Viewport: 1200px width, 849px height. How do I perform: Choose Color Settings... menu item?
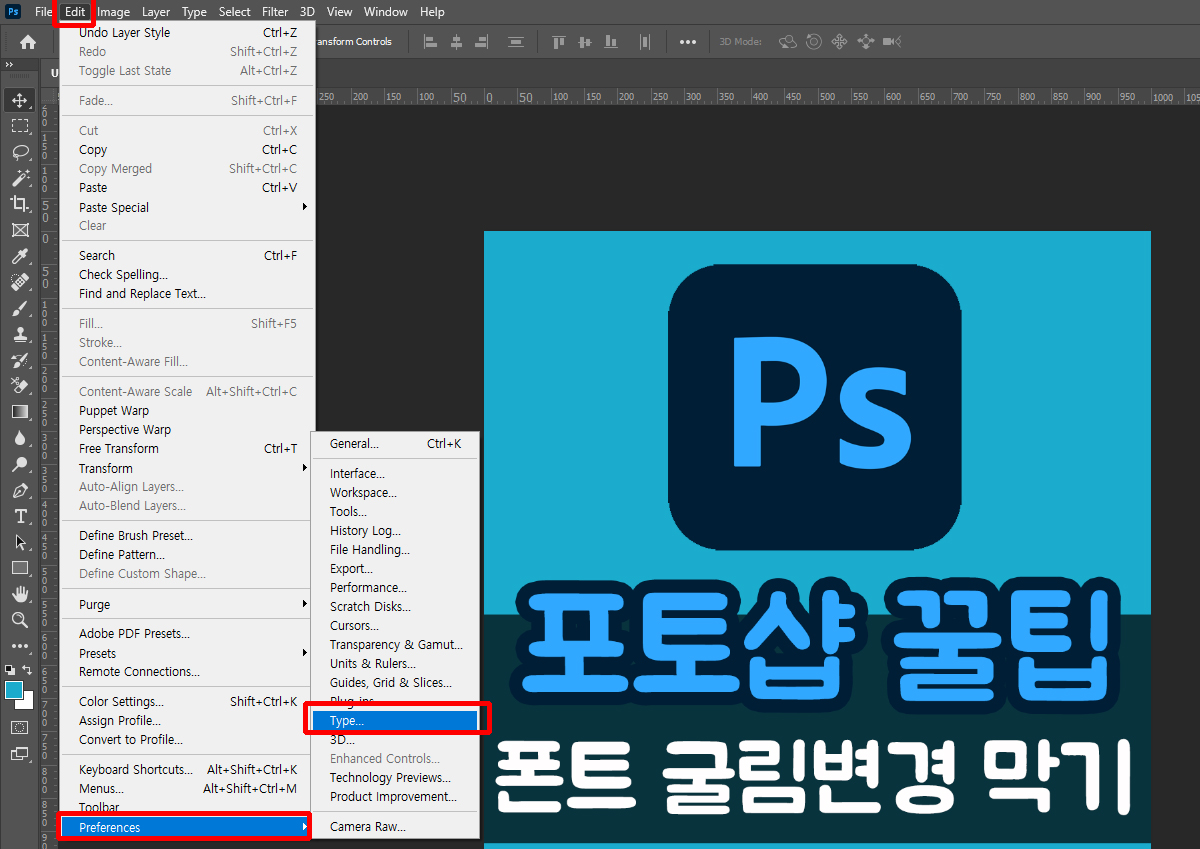pyautogui.click(x=188, y=701)
